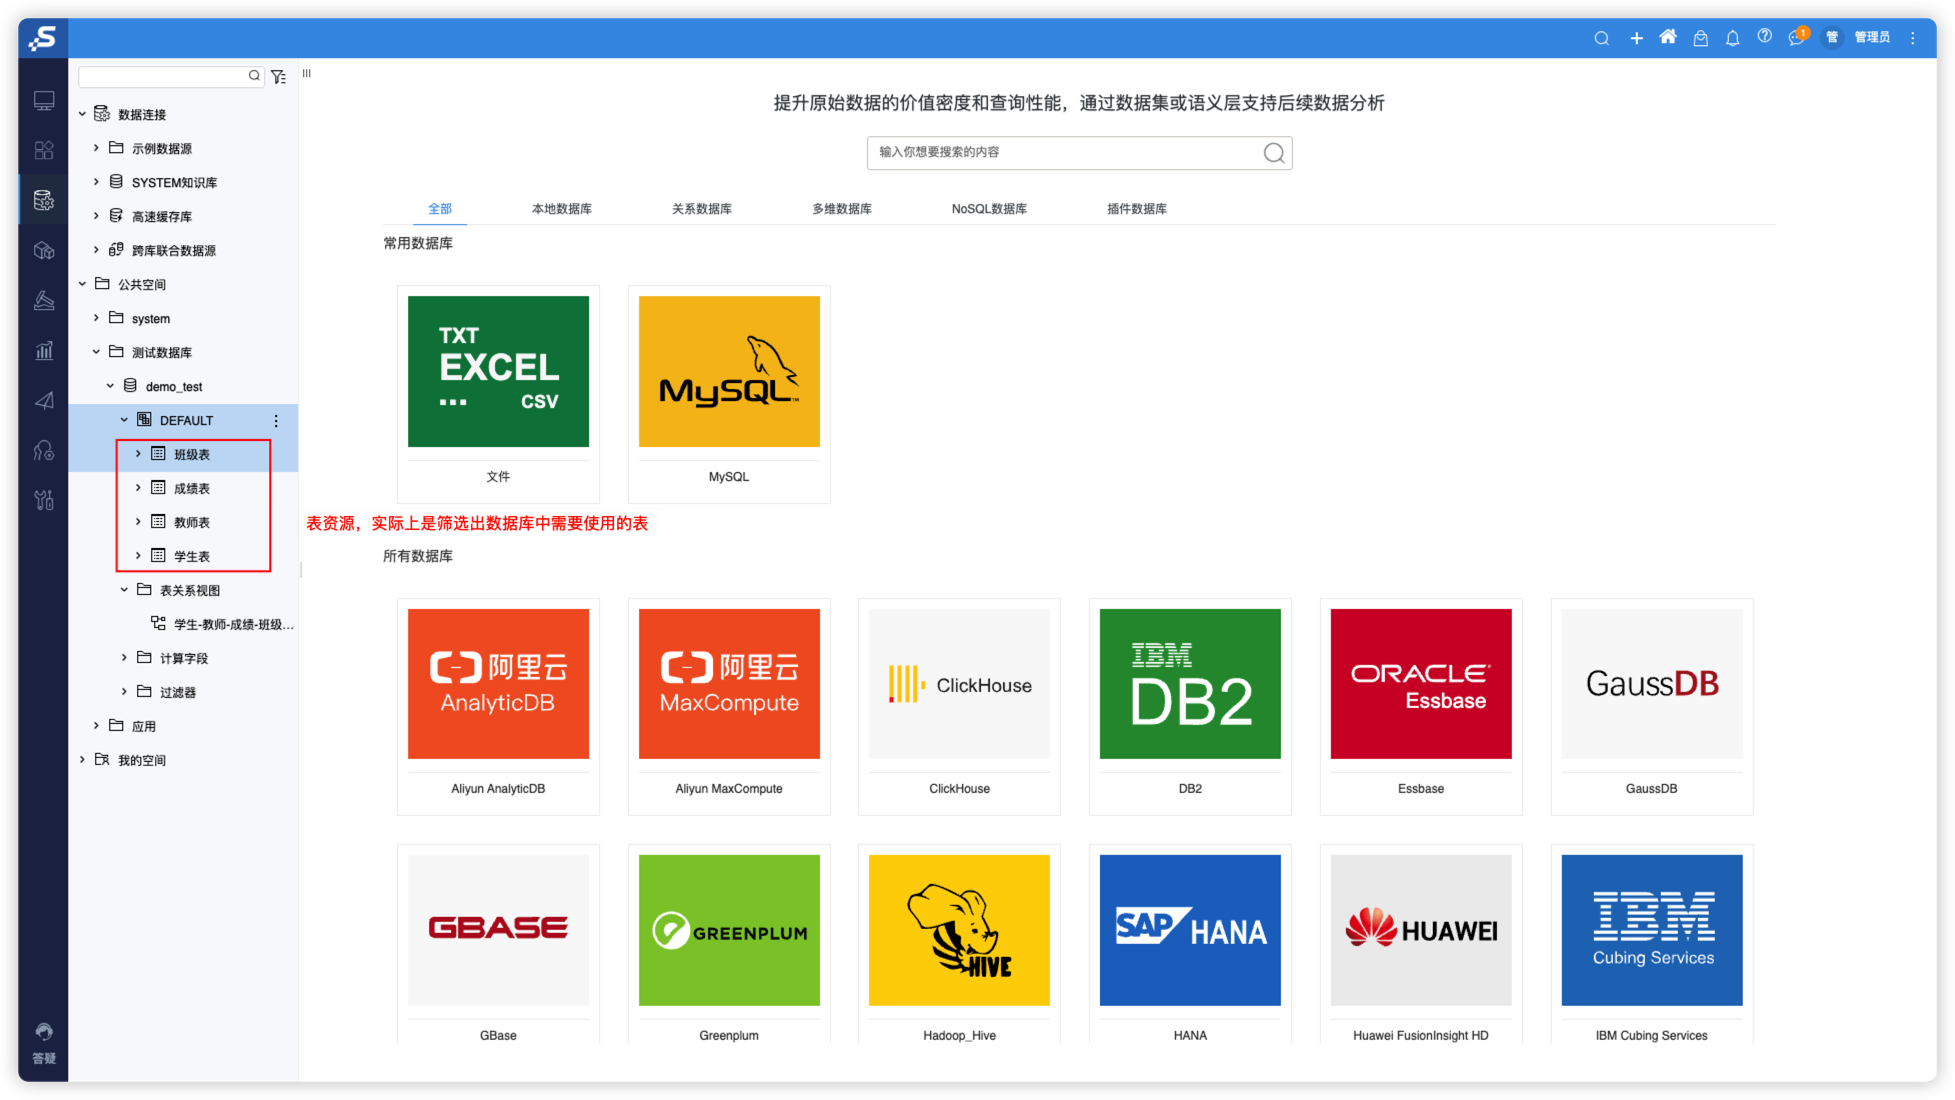Click the search magnifier in main search field
1955x1100 pixels.
click(x=1273, y=153)
